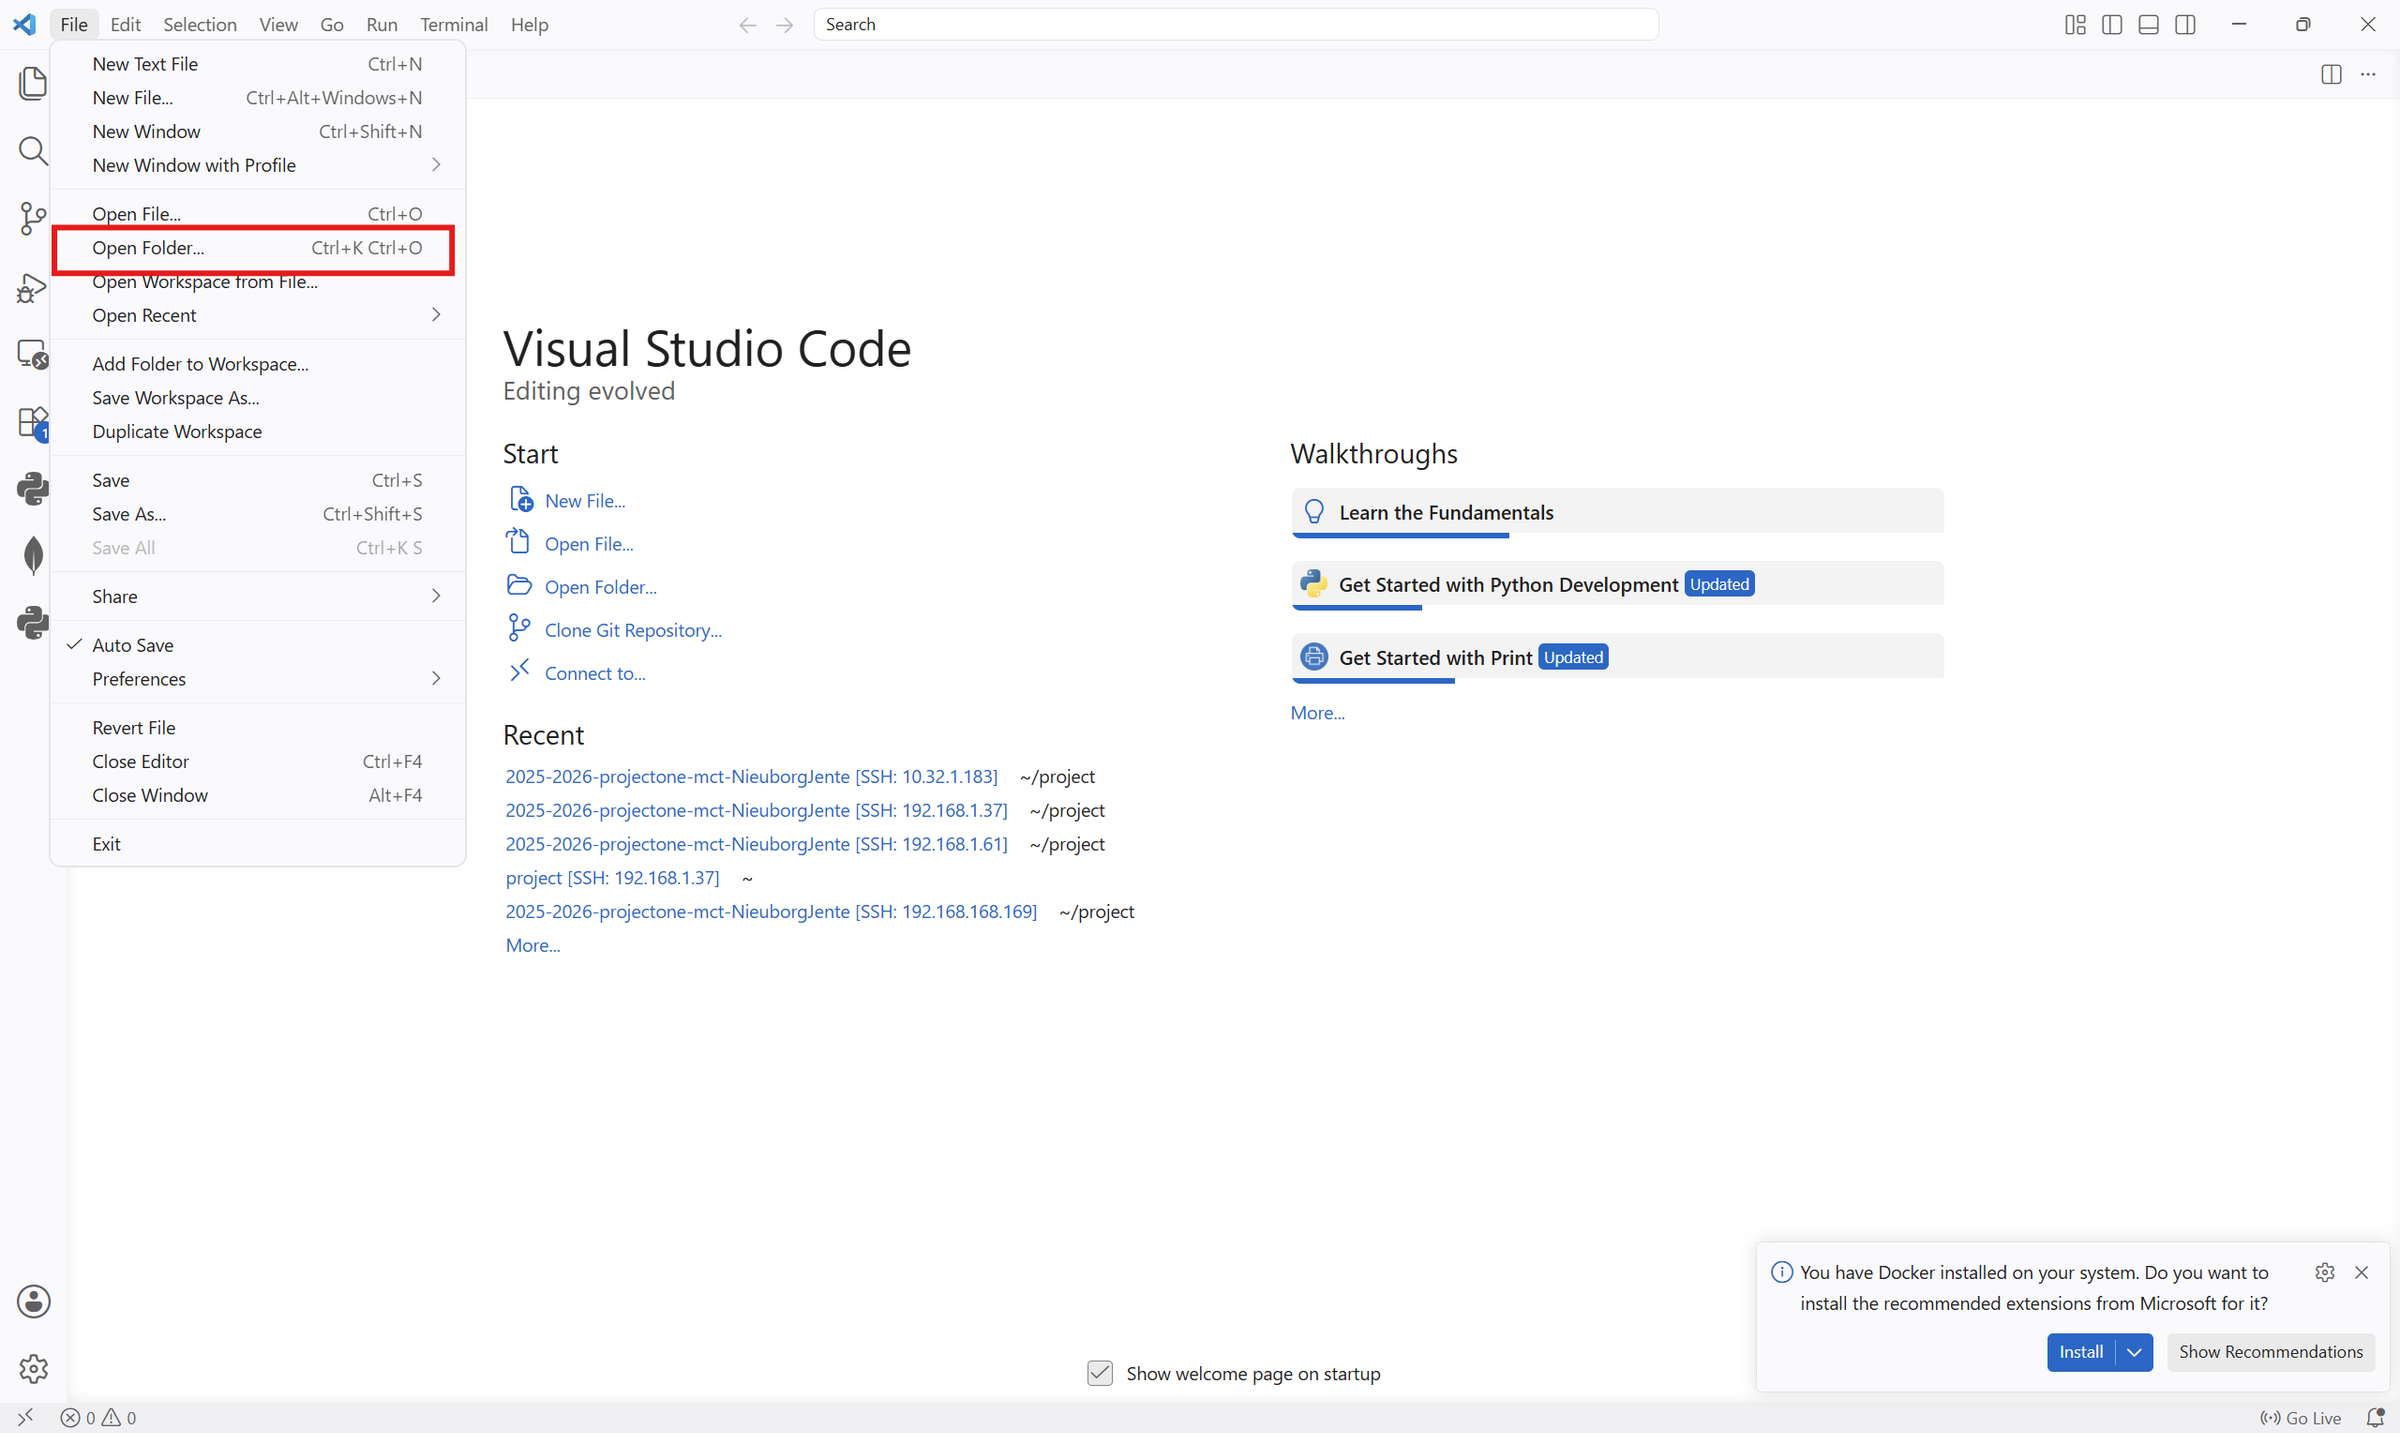Open the Remote Explorer view

click(33, 354)
